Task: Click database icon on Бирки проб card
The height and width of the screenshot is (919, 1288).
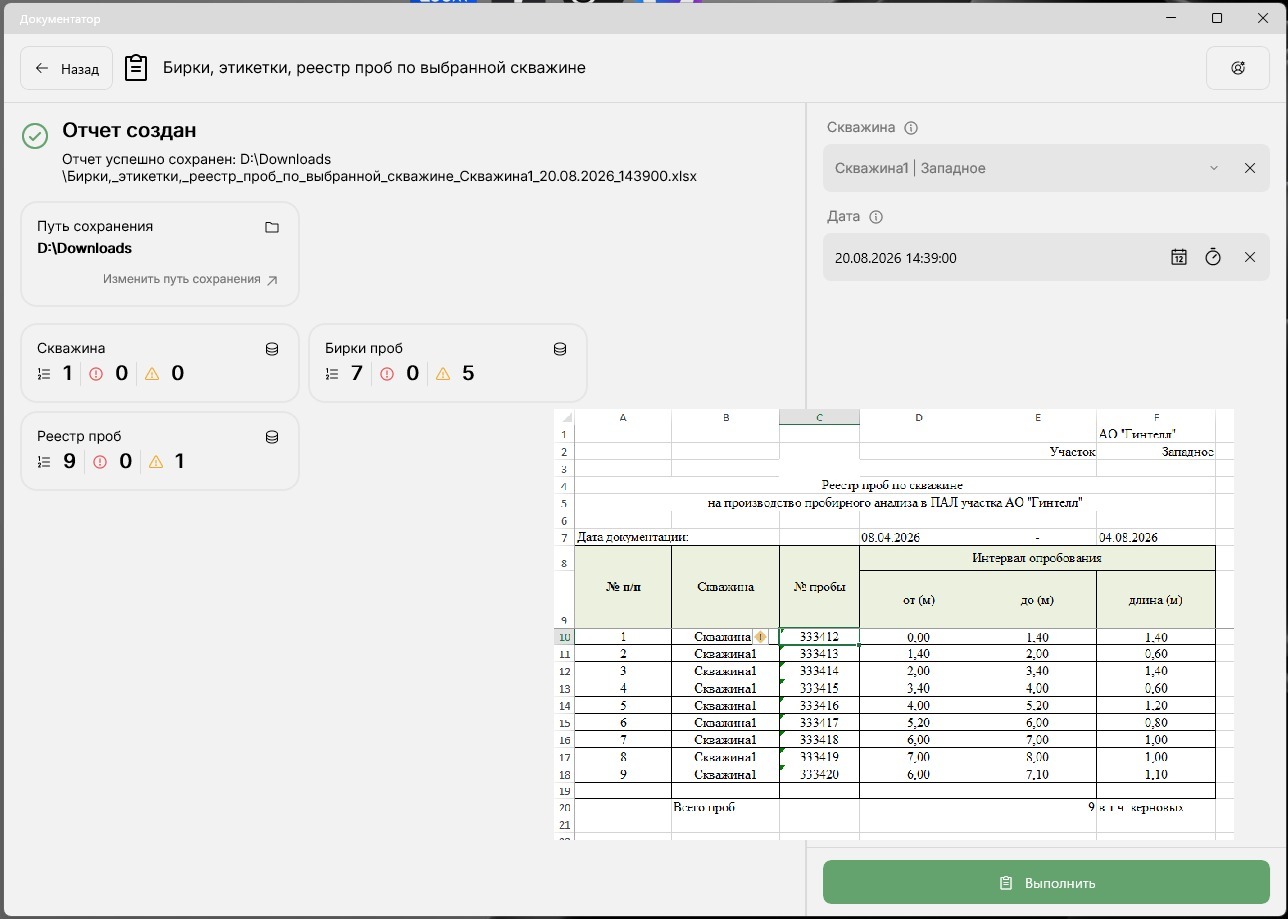Action: (560, 349)
